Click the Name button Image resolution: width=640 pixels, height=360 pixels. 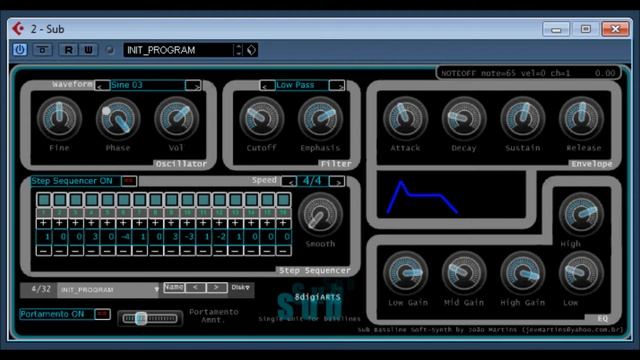click(174, 287)
